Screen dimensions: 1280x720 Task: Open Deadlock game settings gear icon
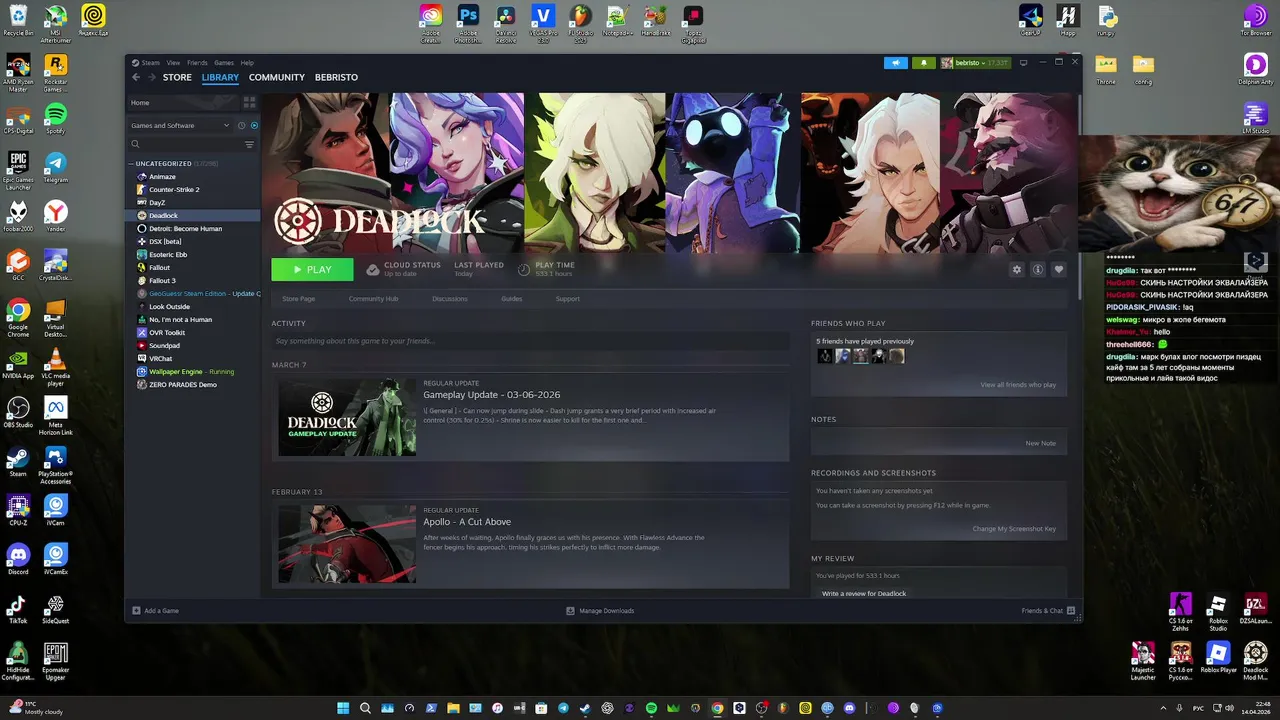(x=1017, y=269)
